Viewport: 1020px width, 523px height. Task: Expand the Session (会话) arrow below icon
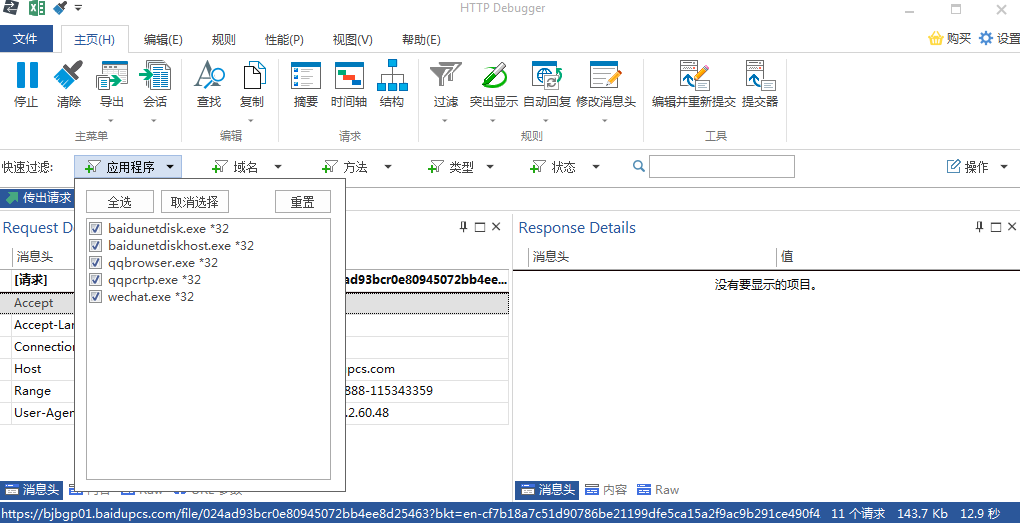[154, 120]
